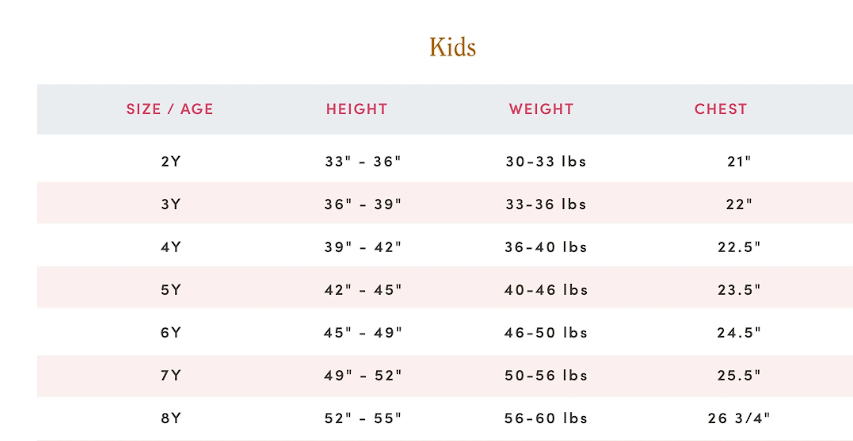The width and height of the screenshot is (853, 441).
Task: Click the 33" - 36" height value
Action: (363, 162)
